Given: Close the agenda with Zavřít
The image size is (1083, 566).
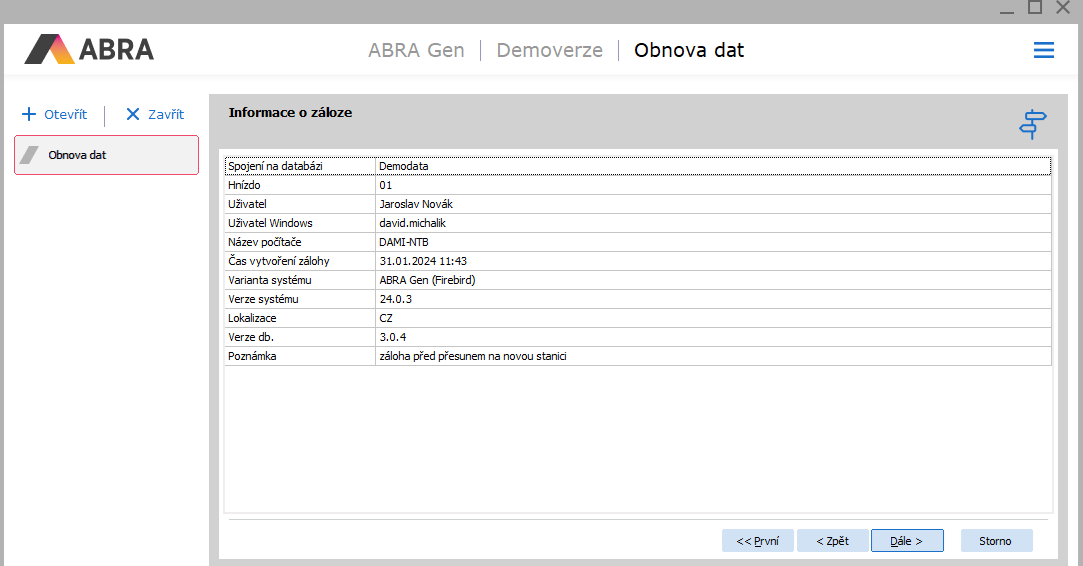Looking at the screenshot, I should 155,114.
